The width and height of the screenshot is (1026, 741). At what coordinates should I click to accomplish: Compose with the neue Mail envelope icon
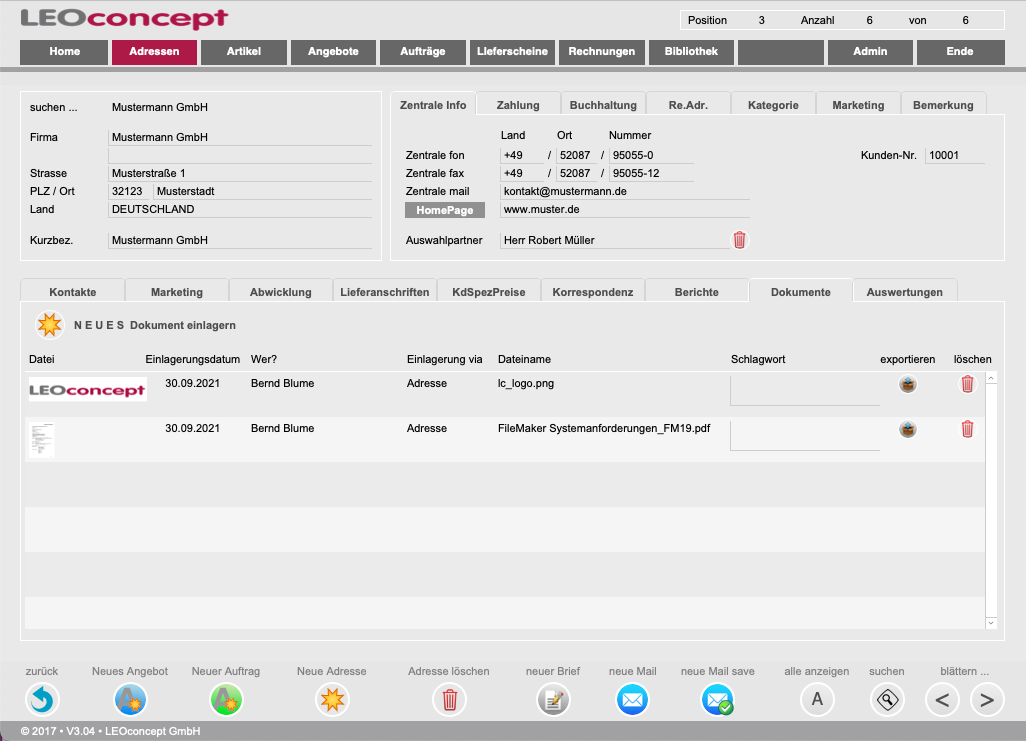click(632, 700)
